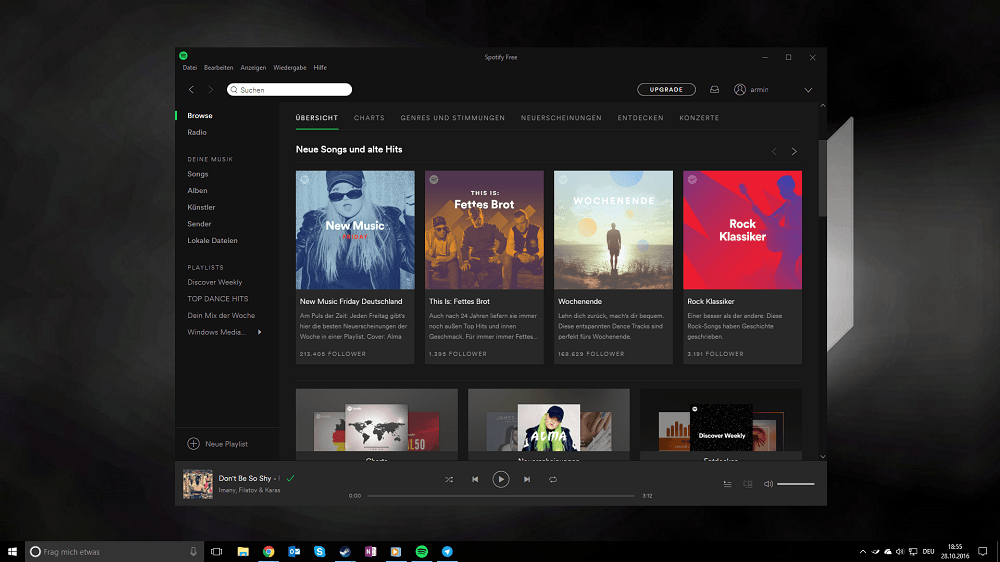
Task: Open Künstler under Deine Musik
Action: [202, 207]
